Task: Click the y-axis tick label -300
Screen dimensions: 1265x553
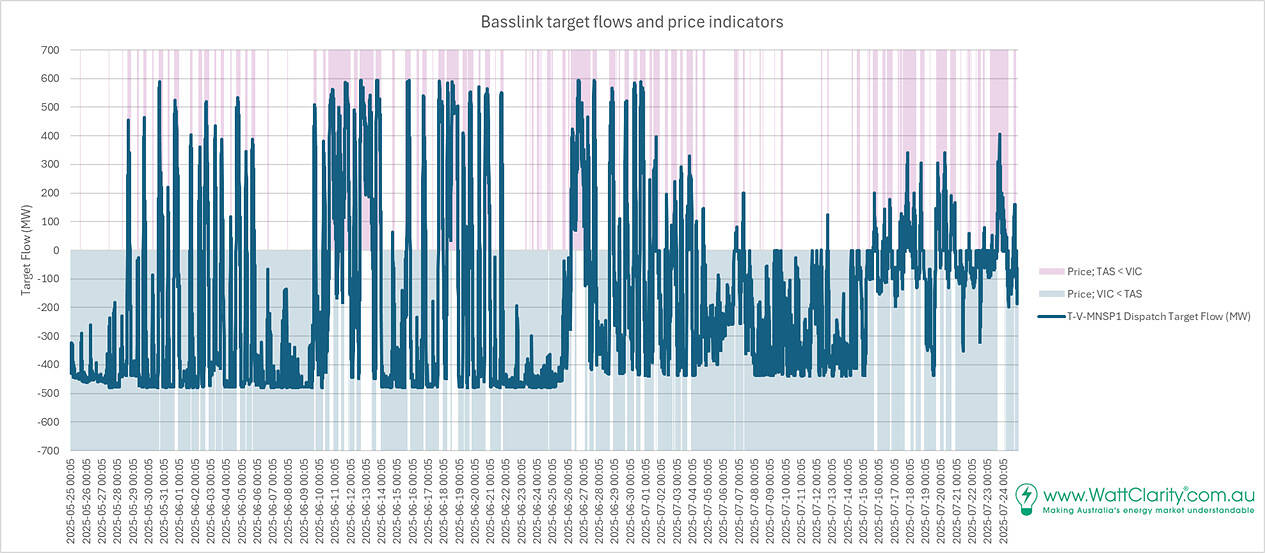Action: point(49,336)
